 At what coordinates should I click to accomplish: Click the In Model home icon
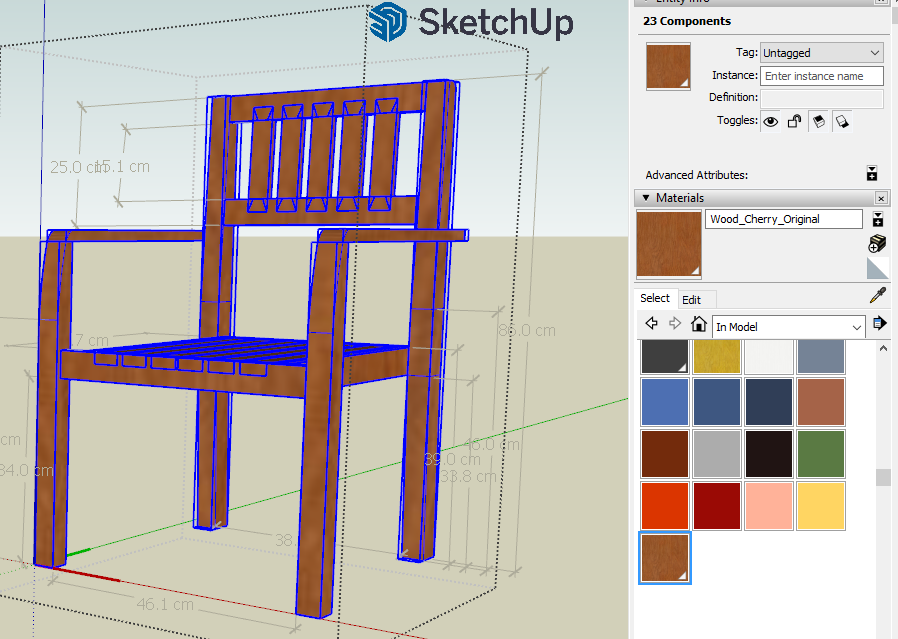(698, 324)
